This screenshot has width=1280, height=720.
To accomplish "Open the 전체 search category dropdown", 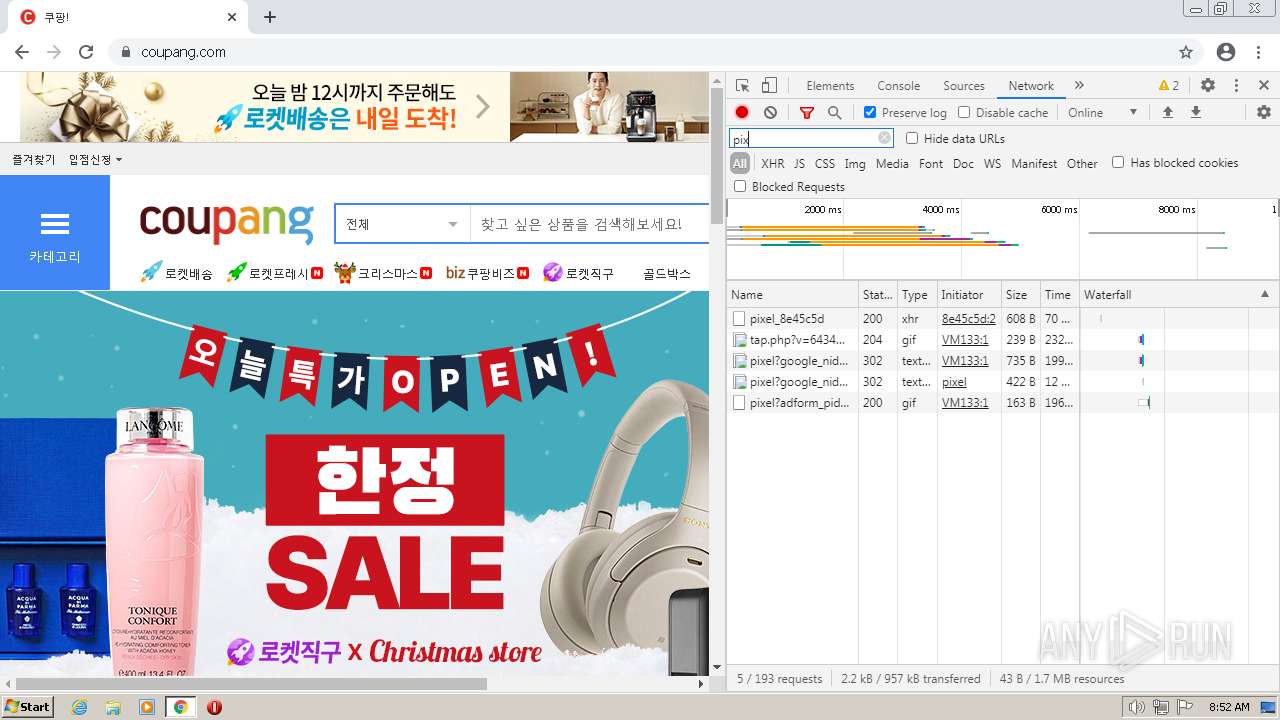I will coord(403,224).
